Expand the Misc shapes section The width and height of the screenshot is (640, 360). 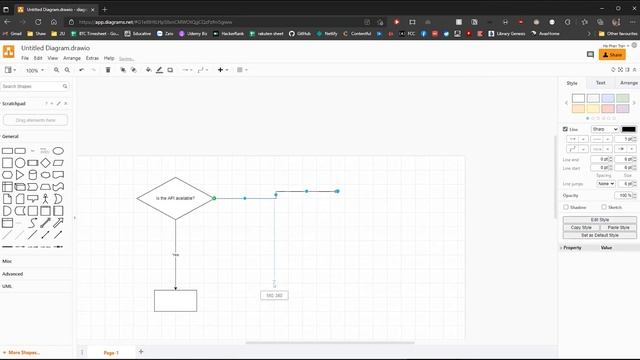click(7, 261)
